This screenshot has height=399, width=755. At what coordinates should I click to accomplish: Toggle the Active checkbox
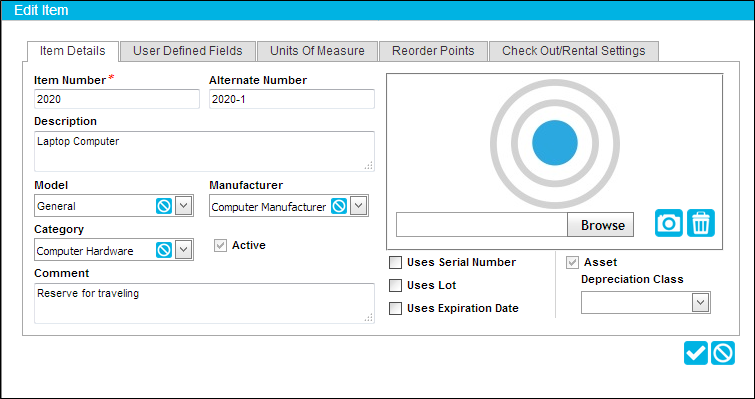pos(221,246)
